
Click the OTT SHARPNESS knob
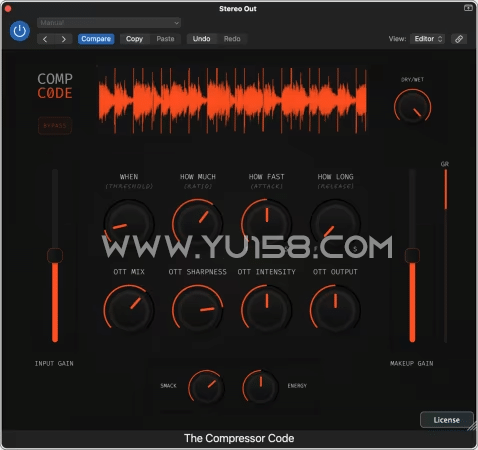tap(197, 309)
